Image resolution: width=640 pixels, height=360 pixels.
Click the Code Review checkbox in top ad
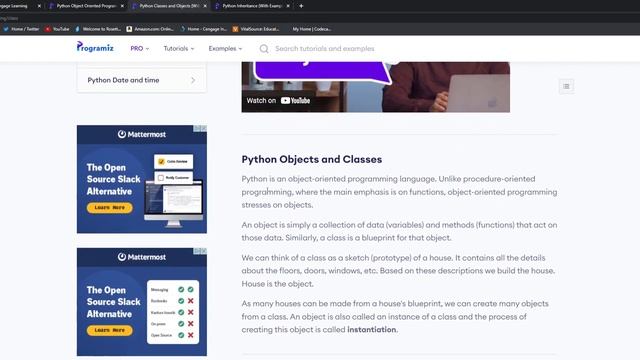click(x=161, y=162)
